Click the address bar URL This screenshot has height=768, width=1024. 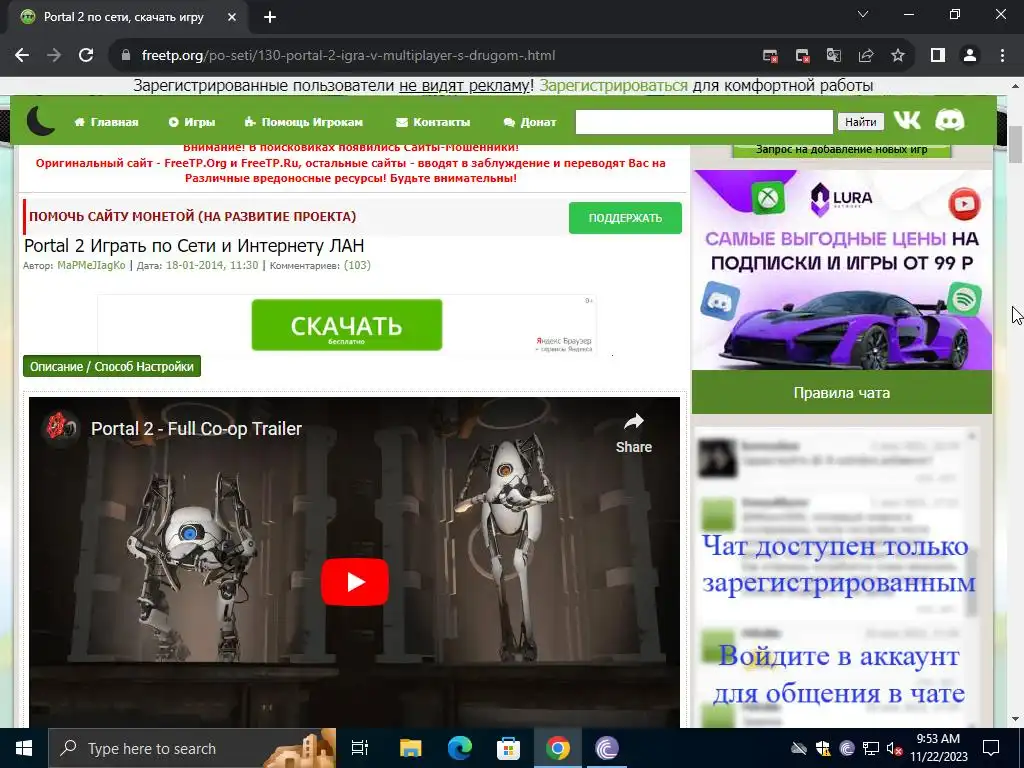(348, 56)
